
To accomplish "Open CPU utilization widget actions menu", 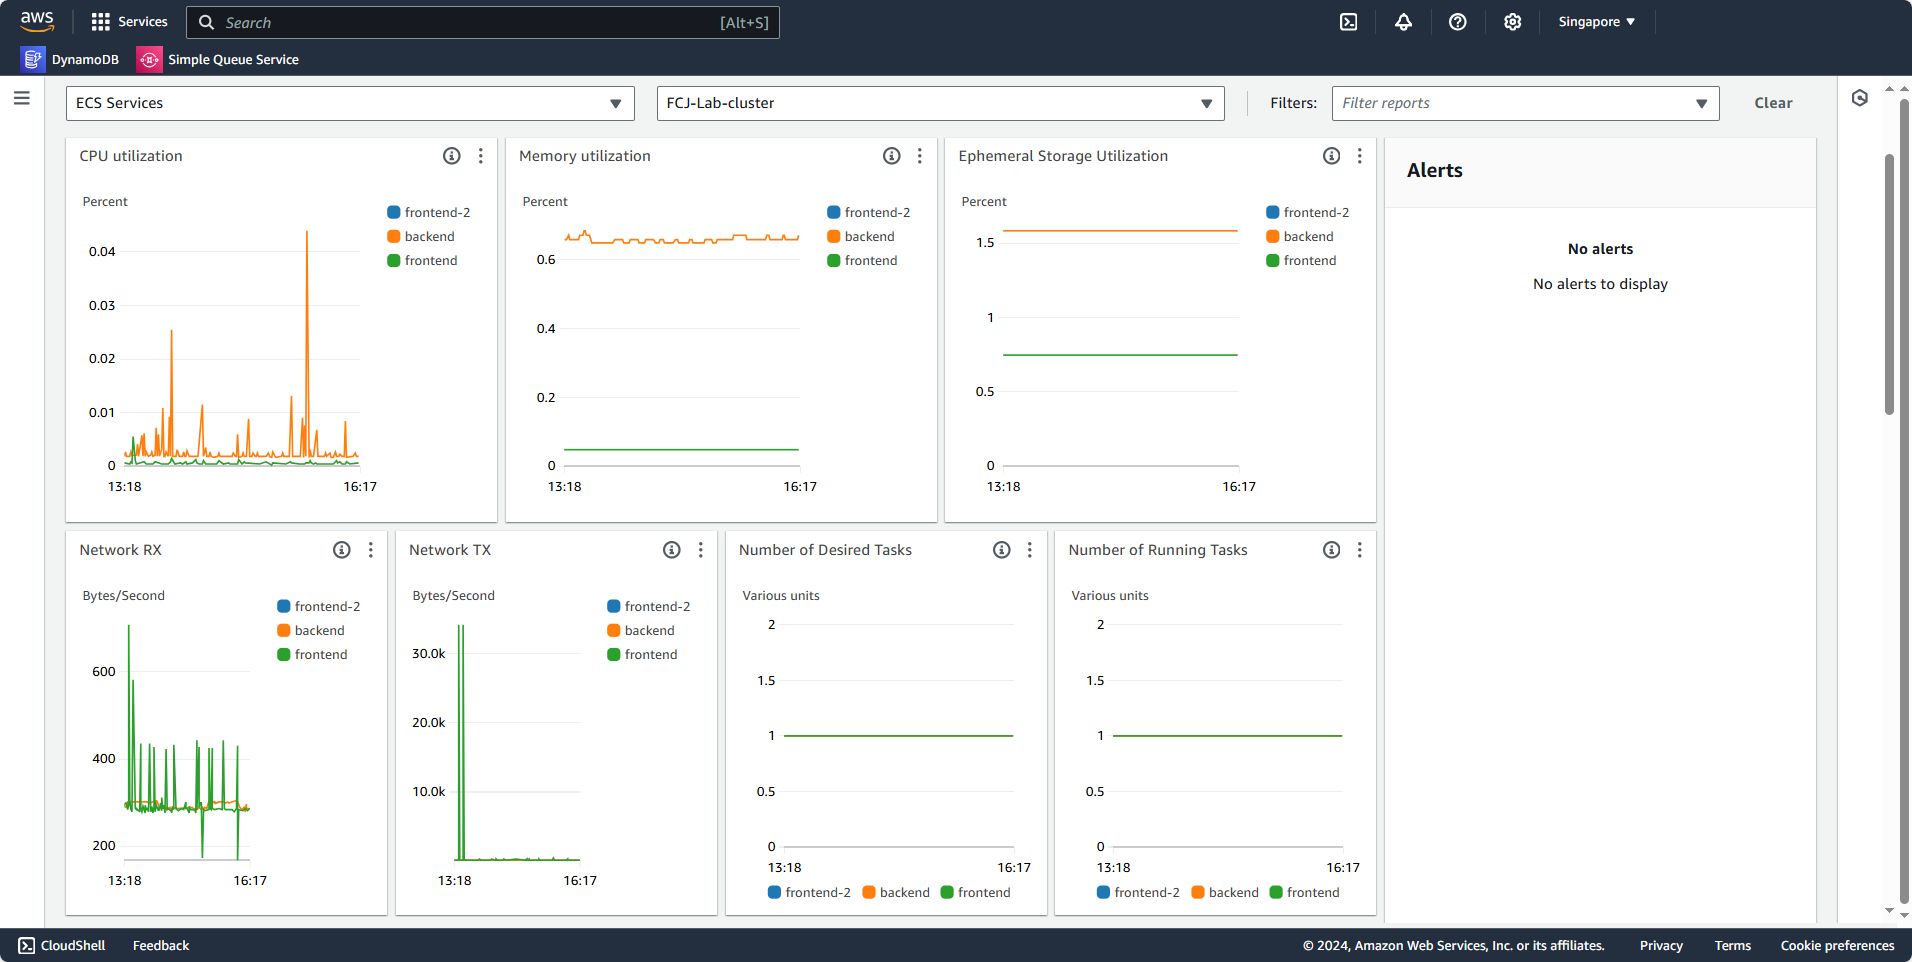I will pos(481,156).
